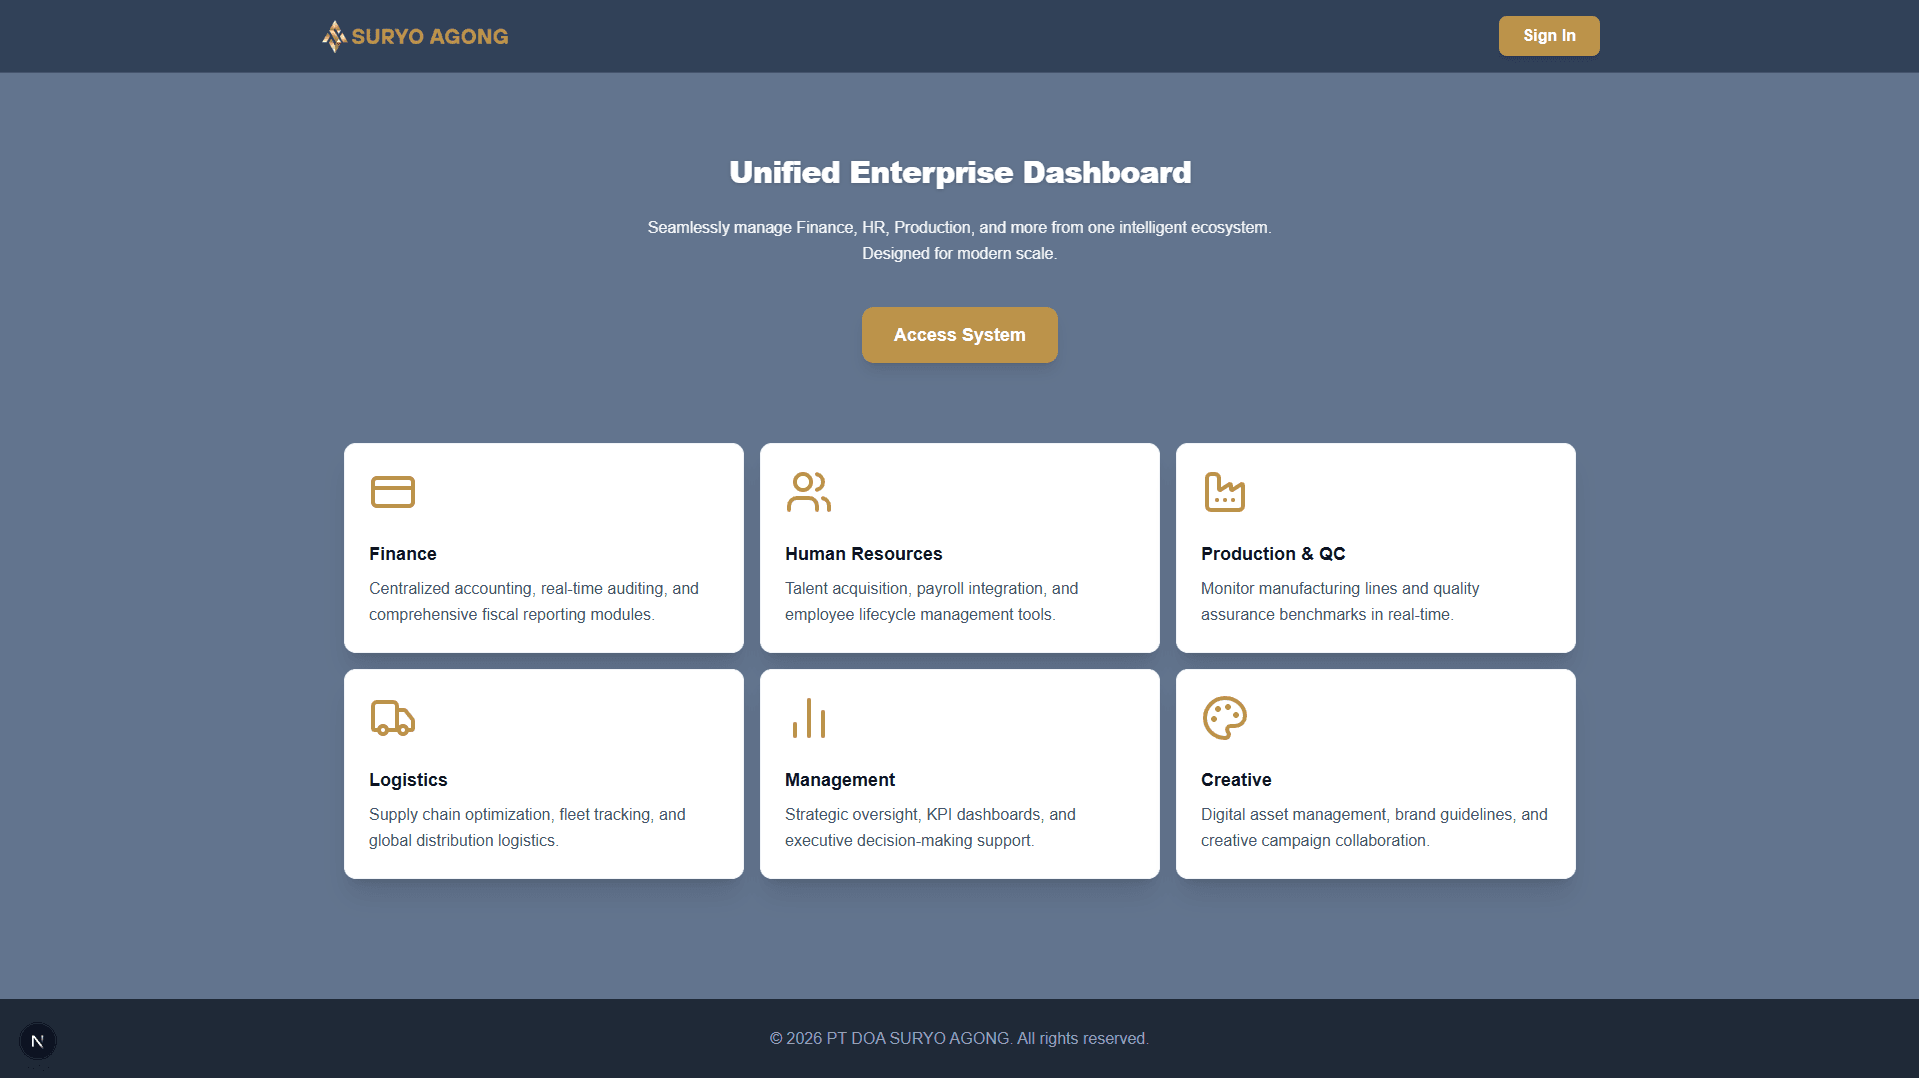The width and height of the screenshot is (1919, 1078).
Task: Open the Logistics module card
Action: click(x=543, y=774)
